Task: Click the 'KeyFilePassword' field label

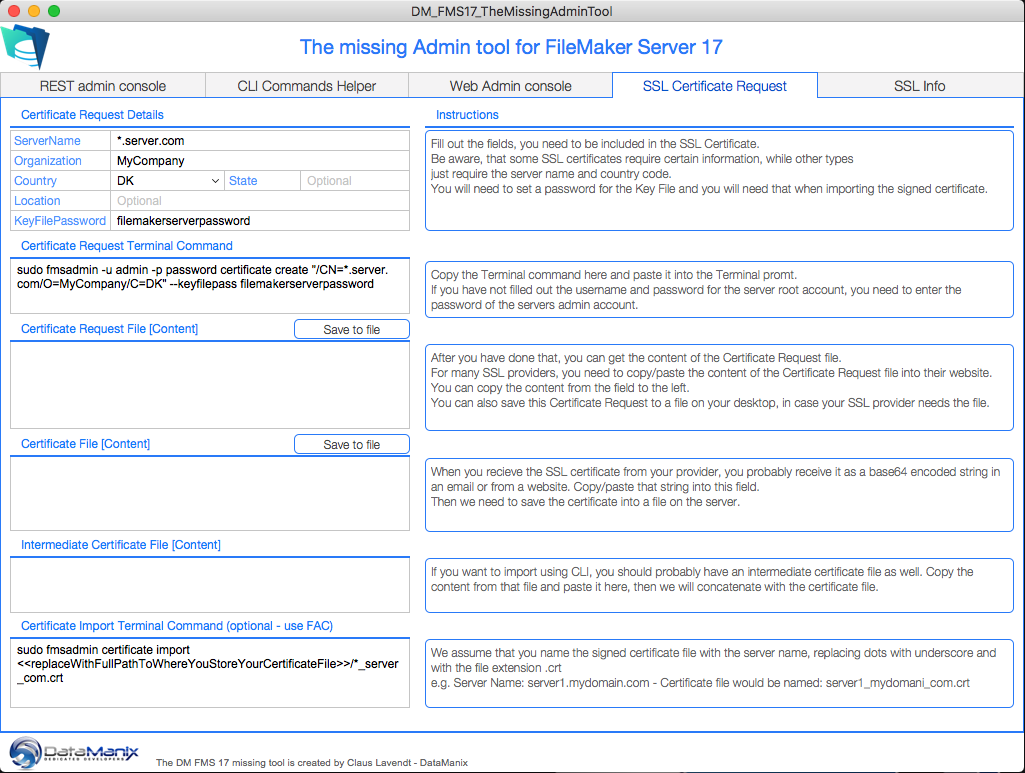Action: point(59,221)
